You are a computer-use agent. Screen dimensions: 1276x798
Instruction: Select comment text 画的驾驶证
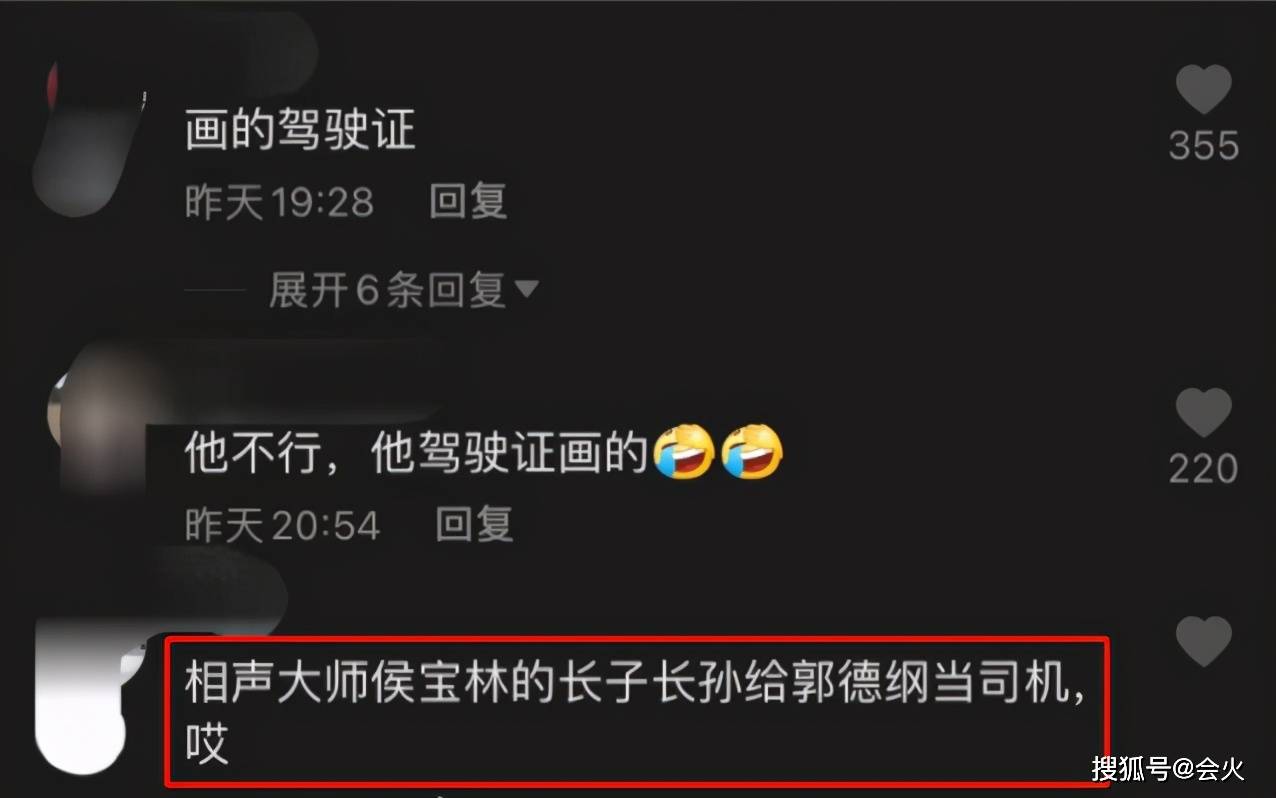pos(300,131)
